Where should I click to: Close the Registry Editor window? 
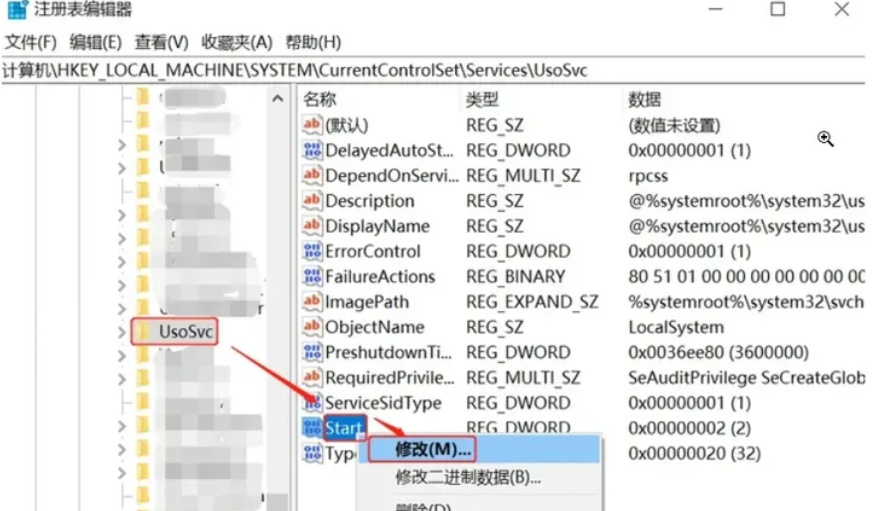842,9
